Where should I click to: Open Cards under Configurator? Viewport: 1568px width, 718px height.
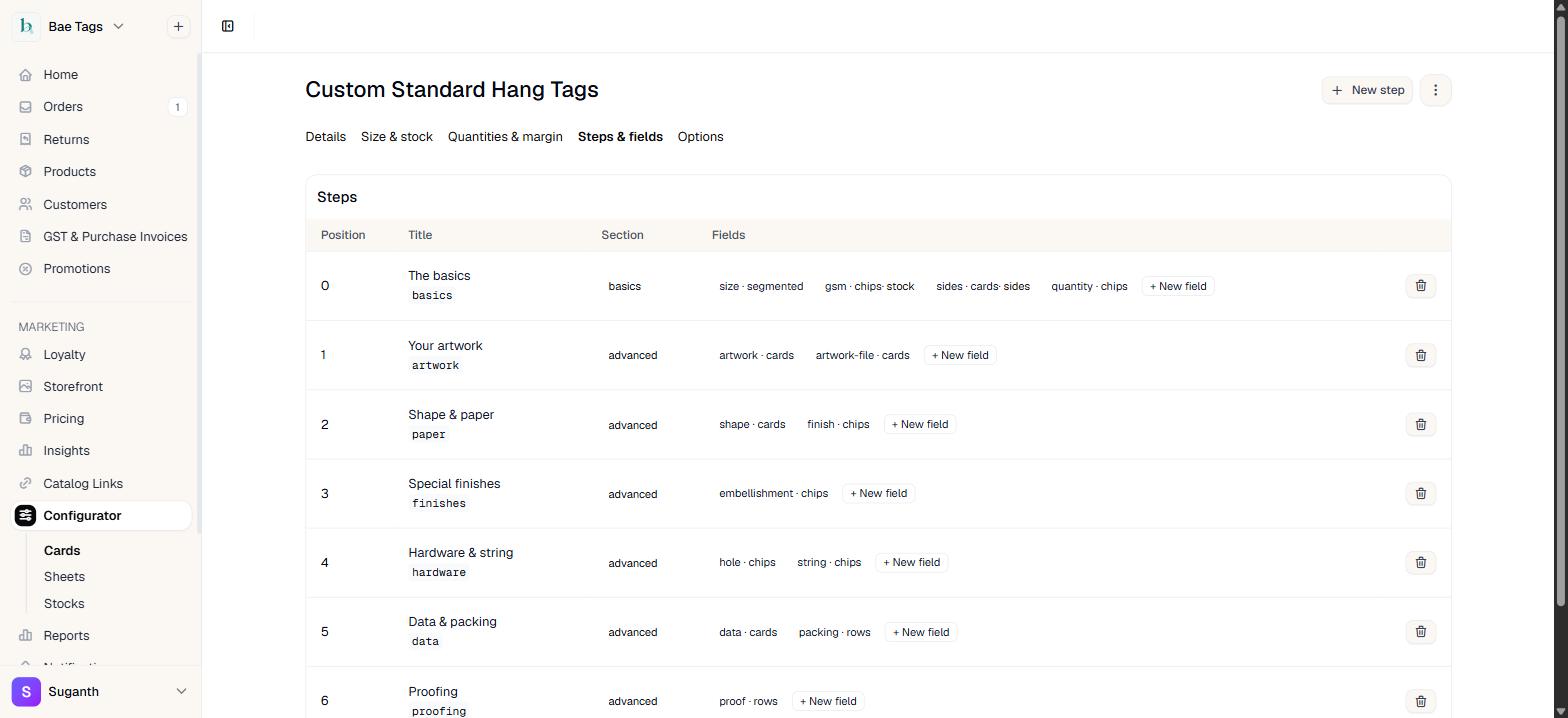tap(62, 551)
